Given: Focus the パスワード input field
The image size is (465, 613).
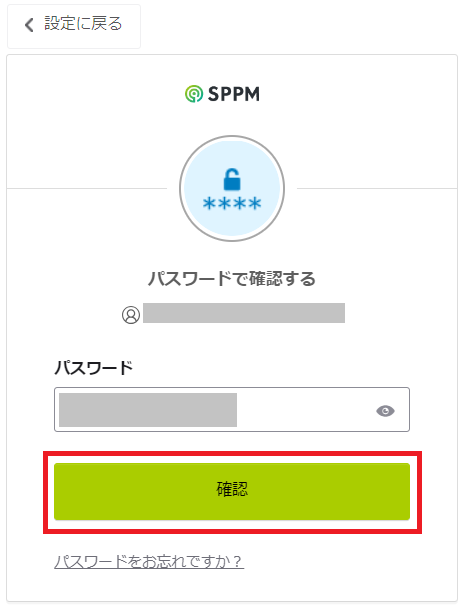Looking at the screenshot, I should click(232, 409).
